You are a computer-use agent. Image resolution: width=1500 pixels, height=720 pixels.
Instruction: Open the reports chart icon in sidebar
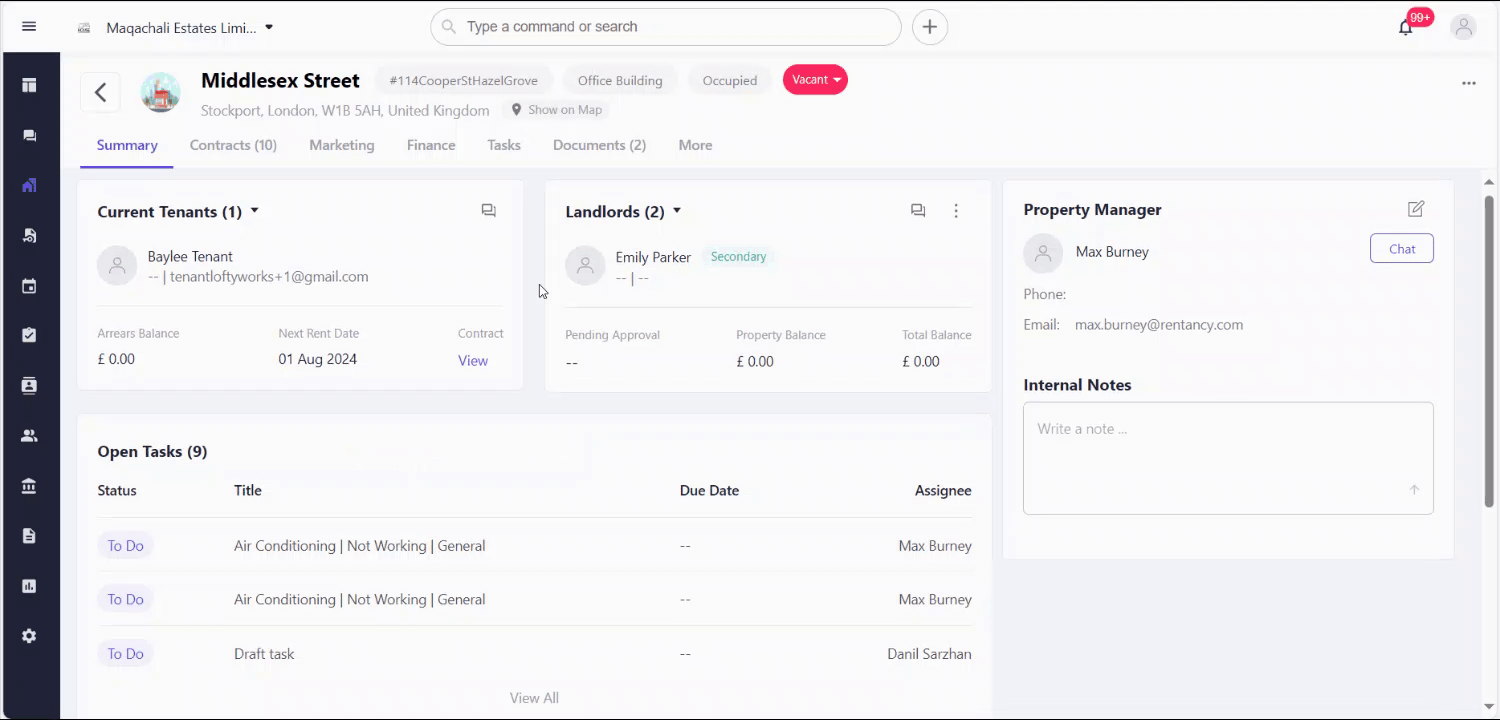[29, 586]
